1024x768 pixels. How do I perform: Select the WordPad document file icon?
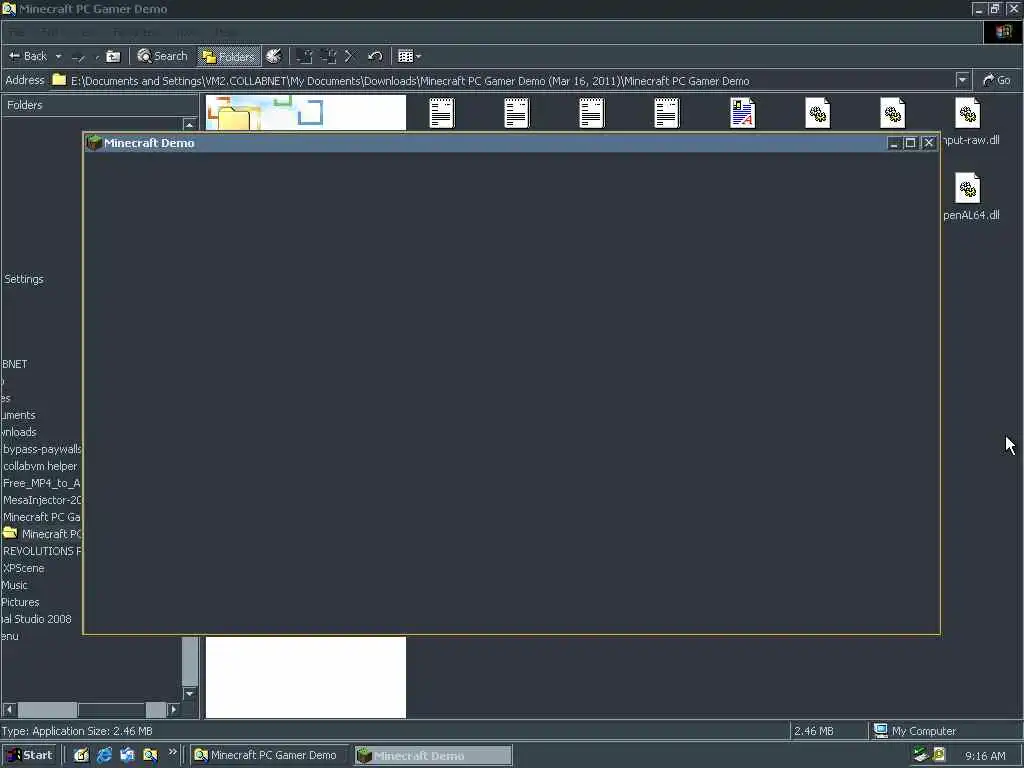pos(743,113)
